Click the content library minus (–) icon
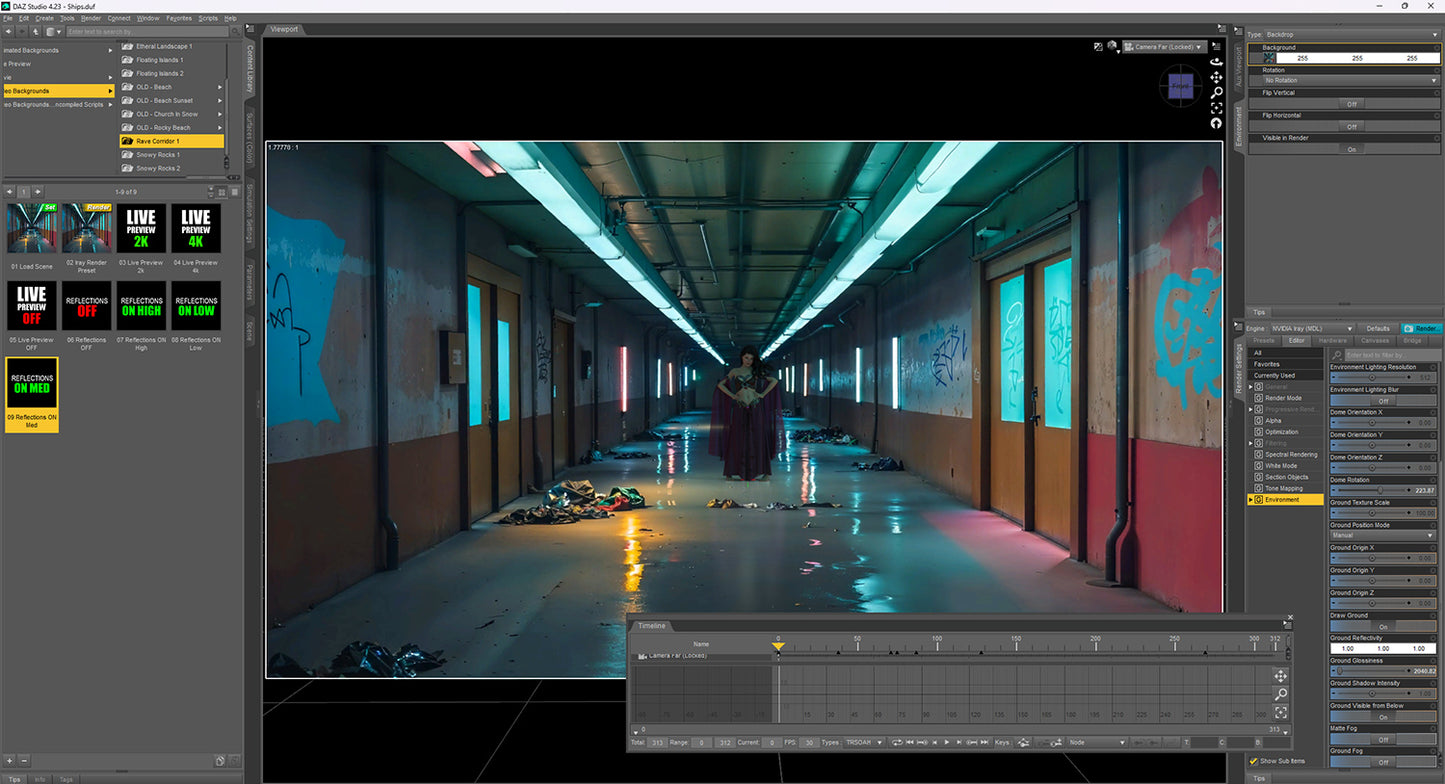Screen dimensions: 1445x784 click(x=24, y=760)
